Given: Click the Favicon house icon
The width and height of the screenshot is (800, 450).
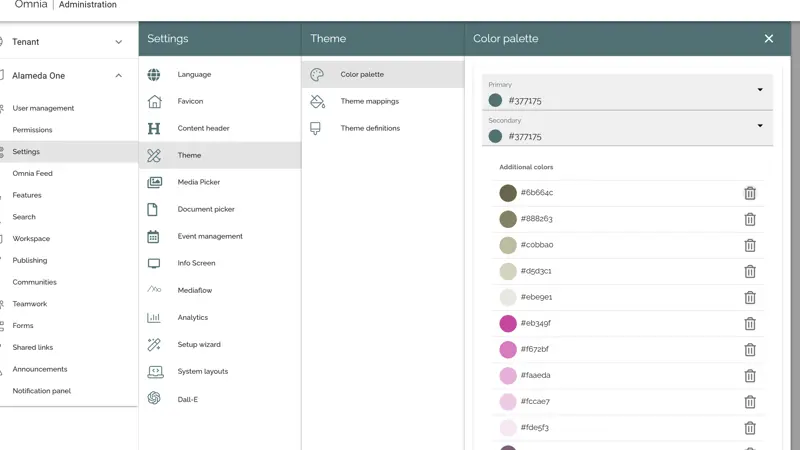Looking at the screenshot, I should [154, 102].
